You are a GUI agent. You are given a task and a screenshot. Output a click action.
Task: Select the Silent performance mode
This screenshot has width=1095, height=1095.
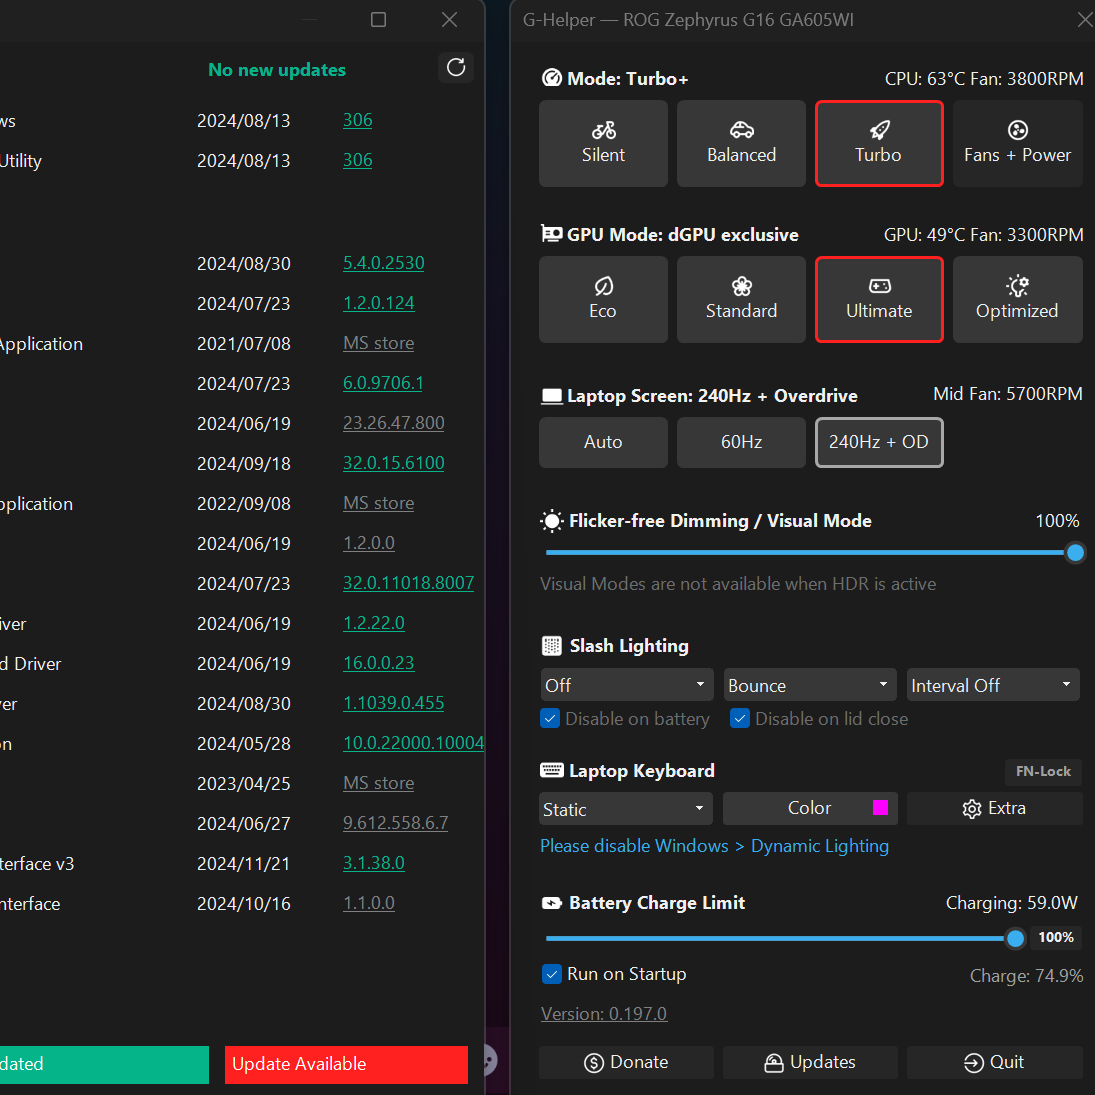click(603, 143)
